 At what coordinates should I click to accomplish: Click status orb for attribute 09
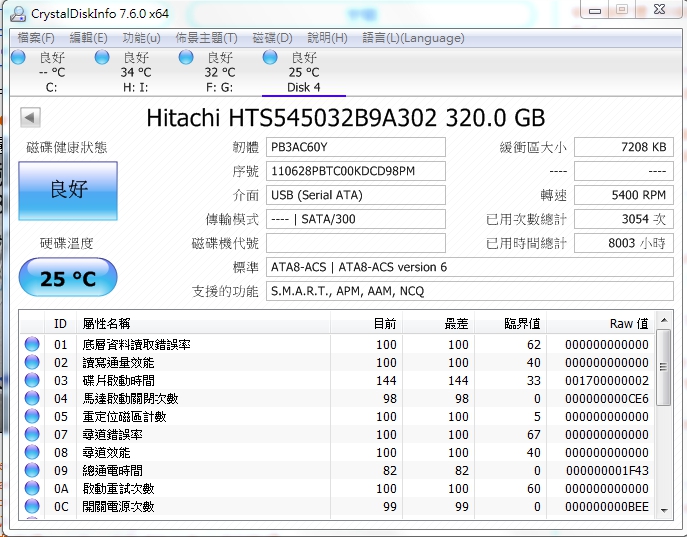[x=32, y=470]
